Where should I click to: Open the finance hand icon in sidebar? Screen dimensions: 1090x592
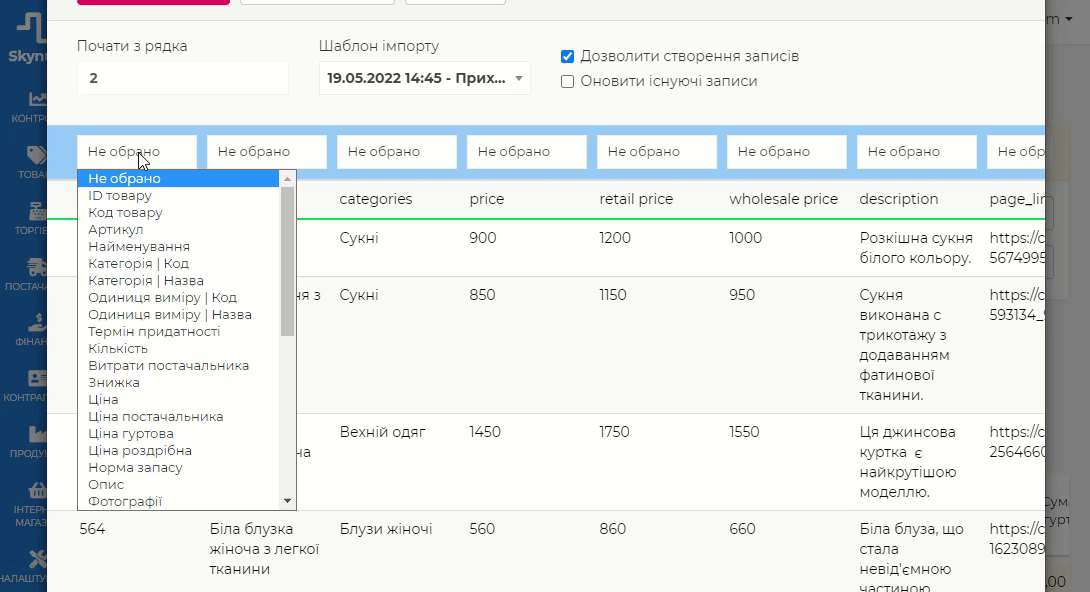click(x=37, y=323)
